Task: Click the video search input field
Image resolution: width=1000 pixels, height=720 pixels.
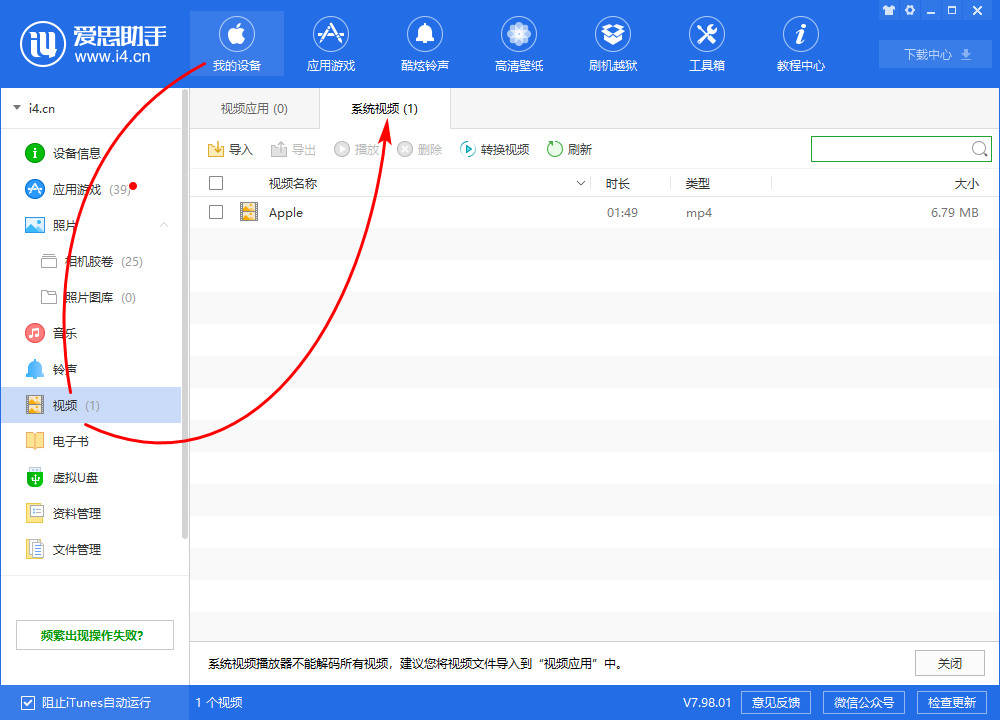Action: point(890,149)
